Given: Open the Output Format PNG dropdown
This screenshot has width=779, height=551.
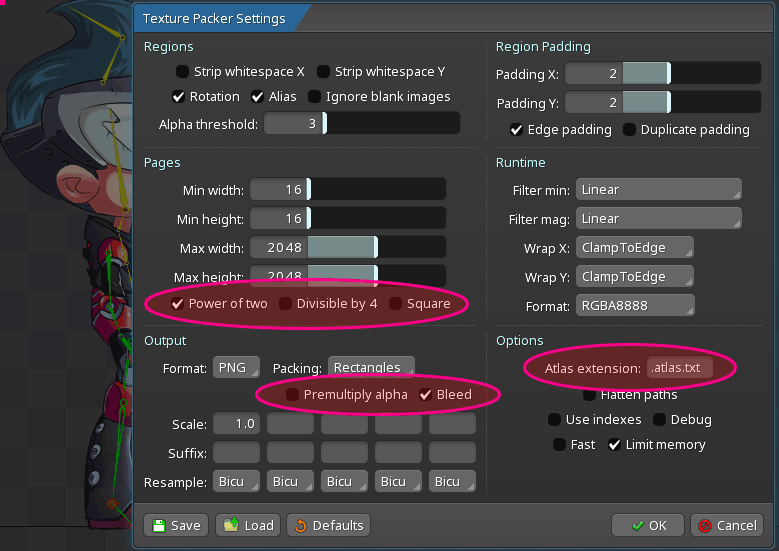Looking at the screenshot, I should 236,367.
